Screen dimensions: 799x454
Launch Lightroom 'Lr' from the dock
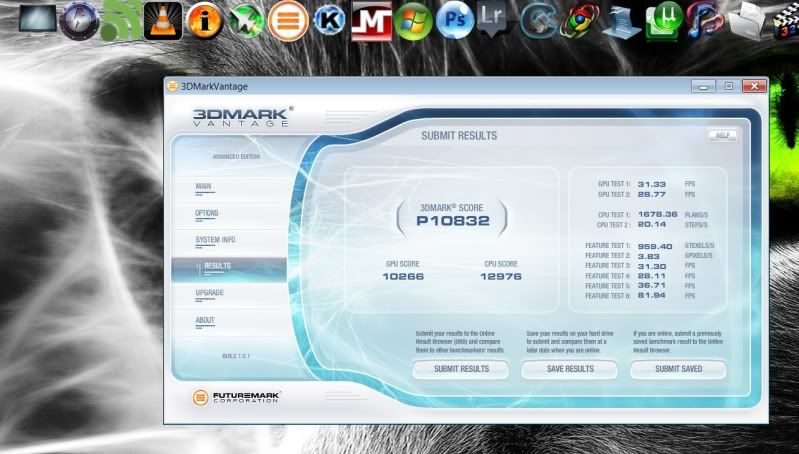492,18
